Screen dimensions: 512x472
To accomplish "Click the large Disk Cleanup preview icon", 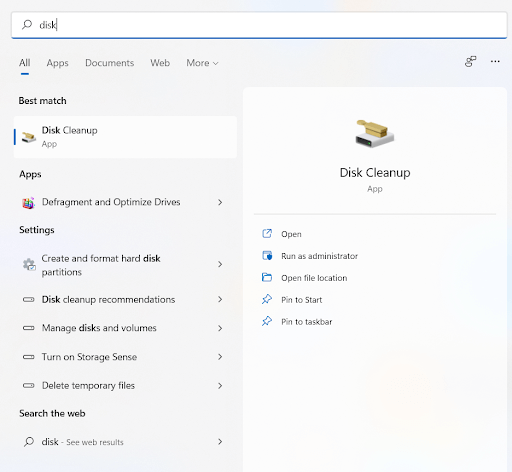I will click(x=375, y=134).
